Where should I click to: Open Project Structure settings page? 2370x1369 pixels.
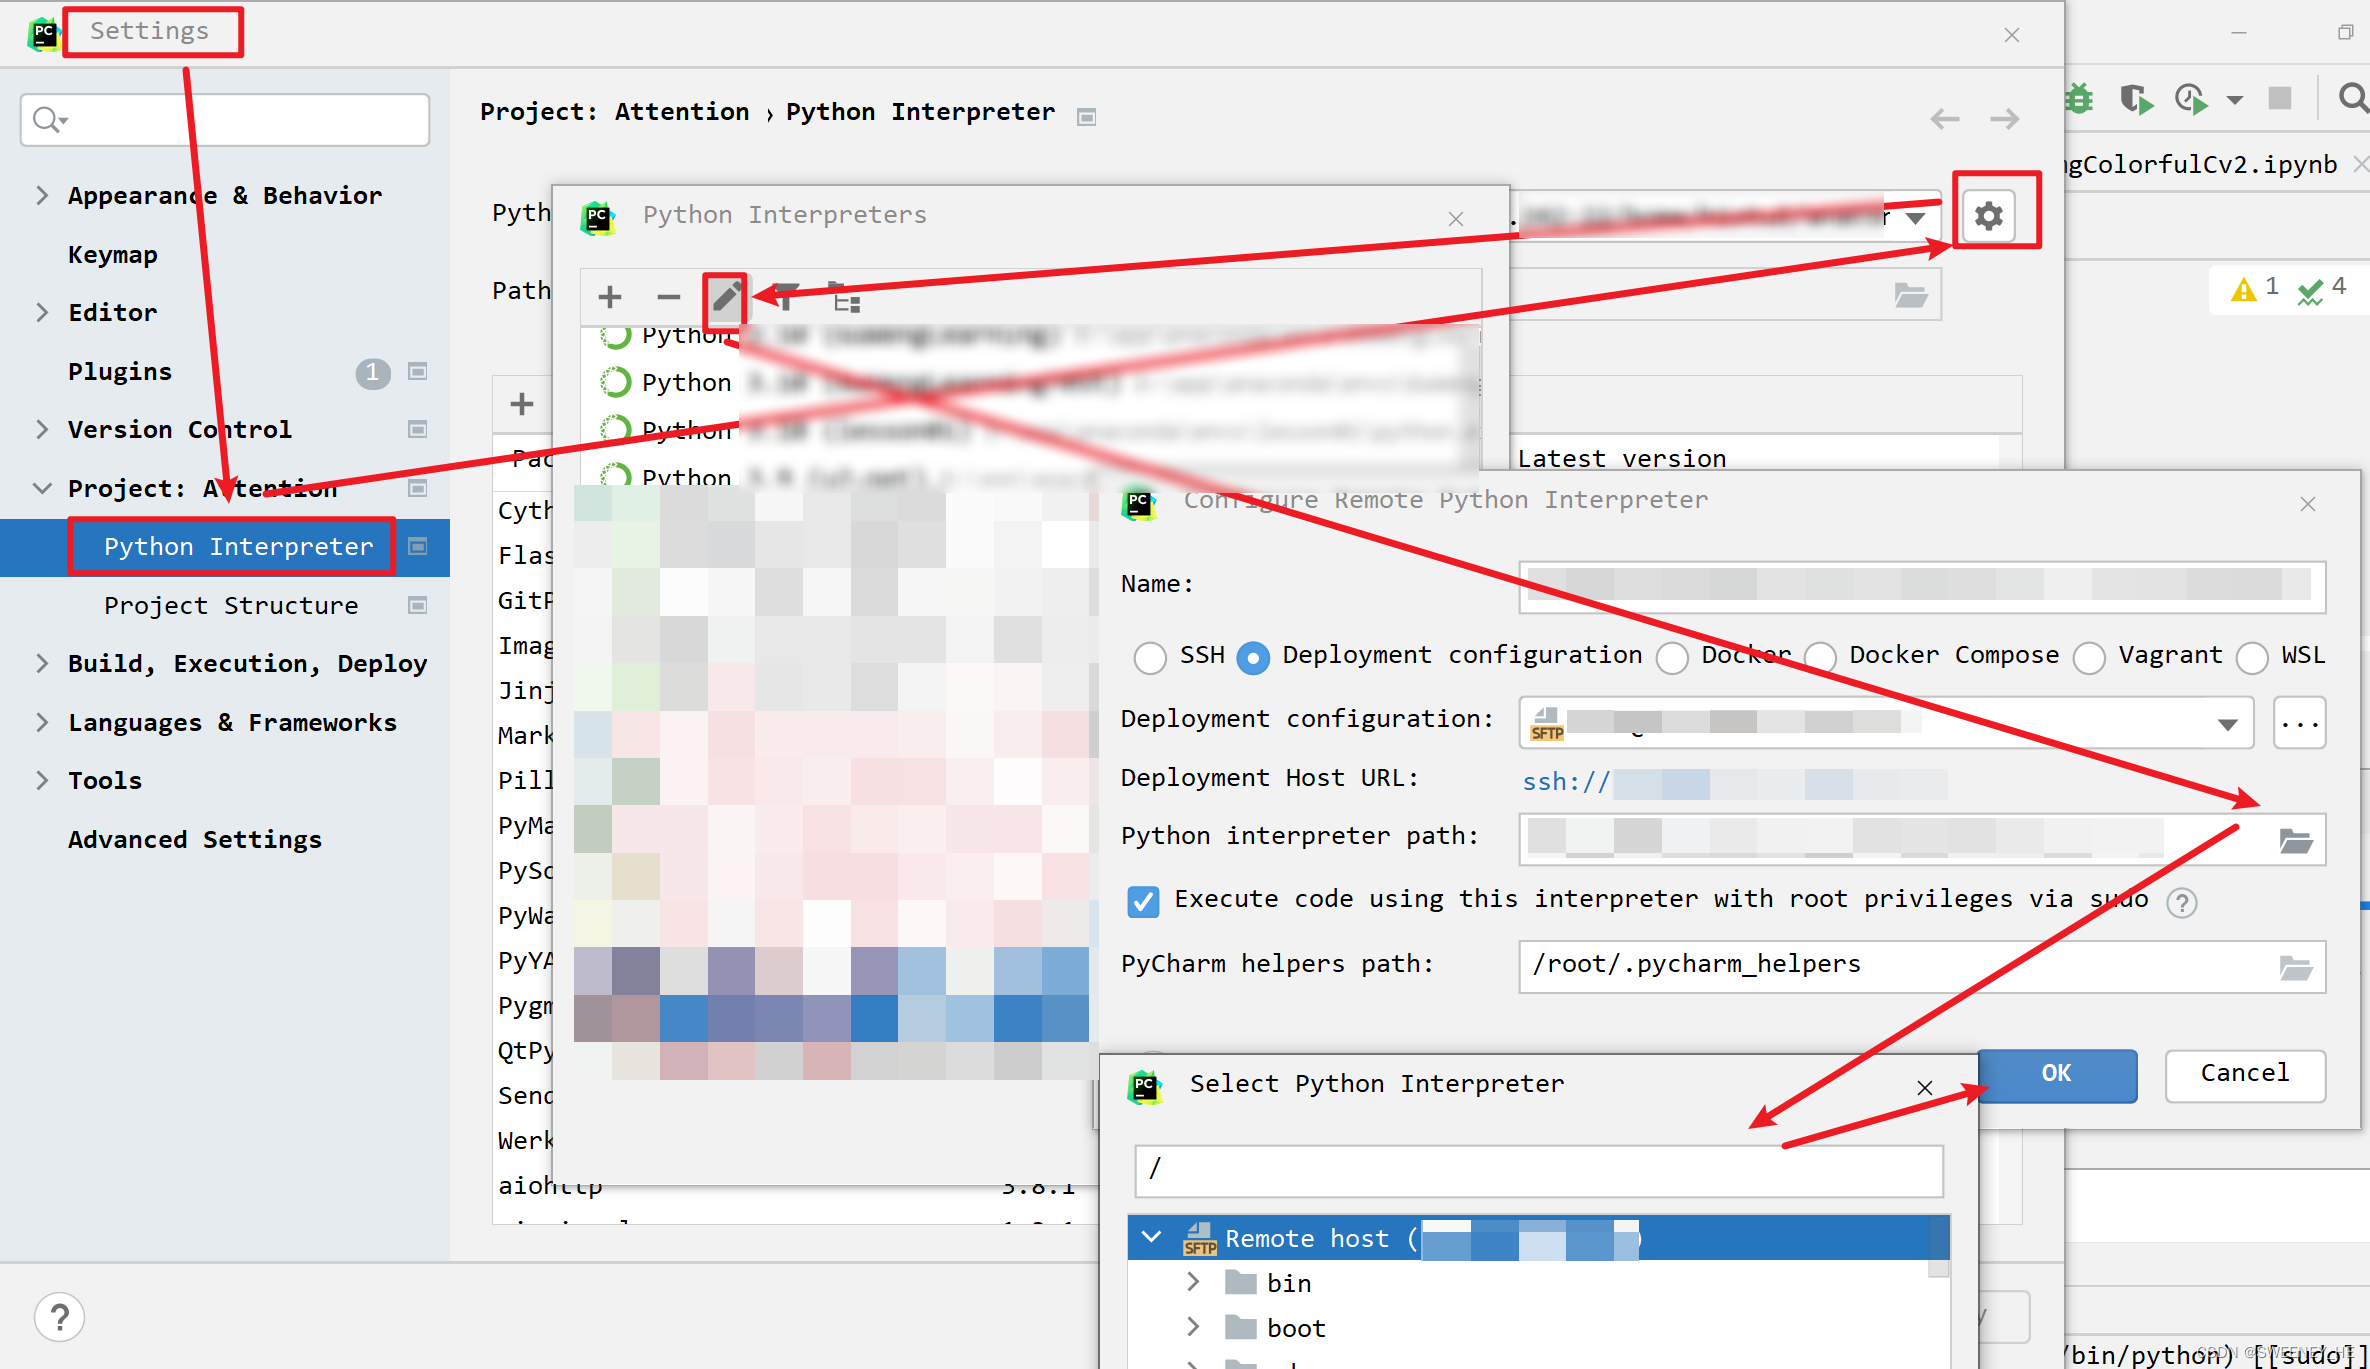click(x=231, y=606)
